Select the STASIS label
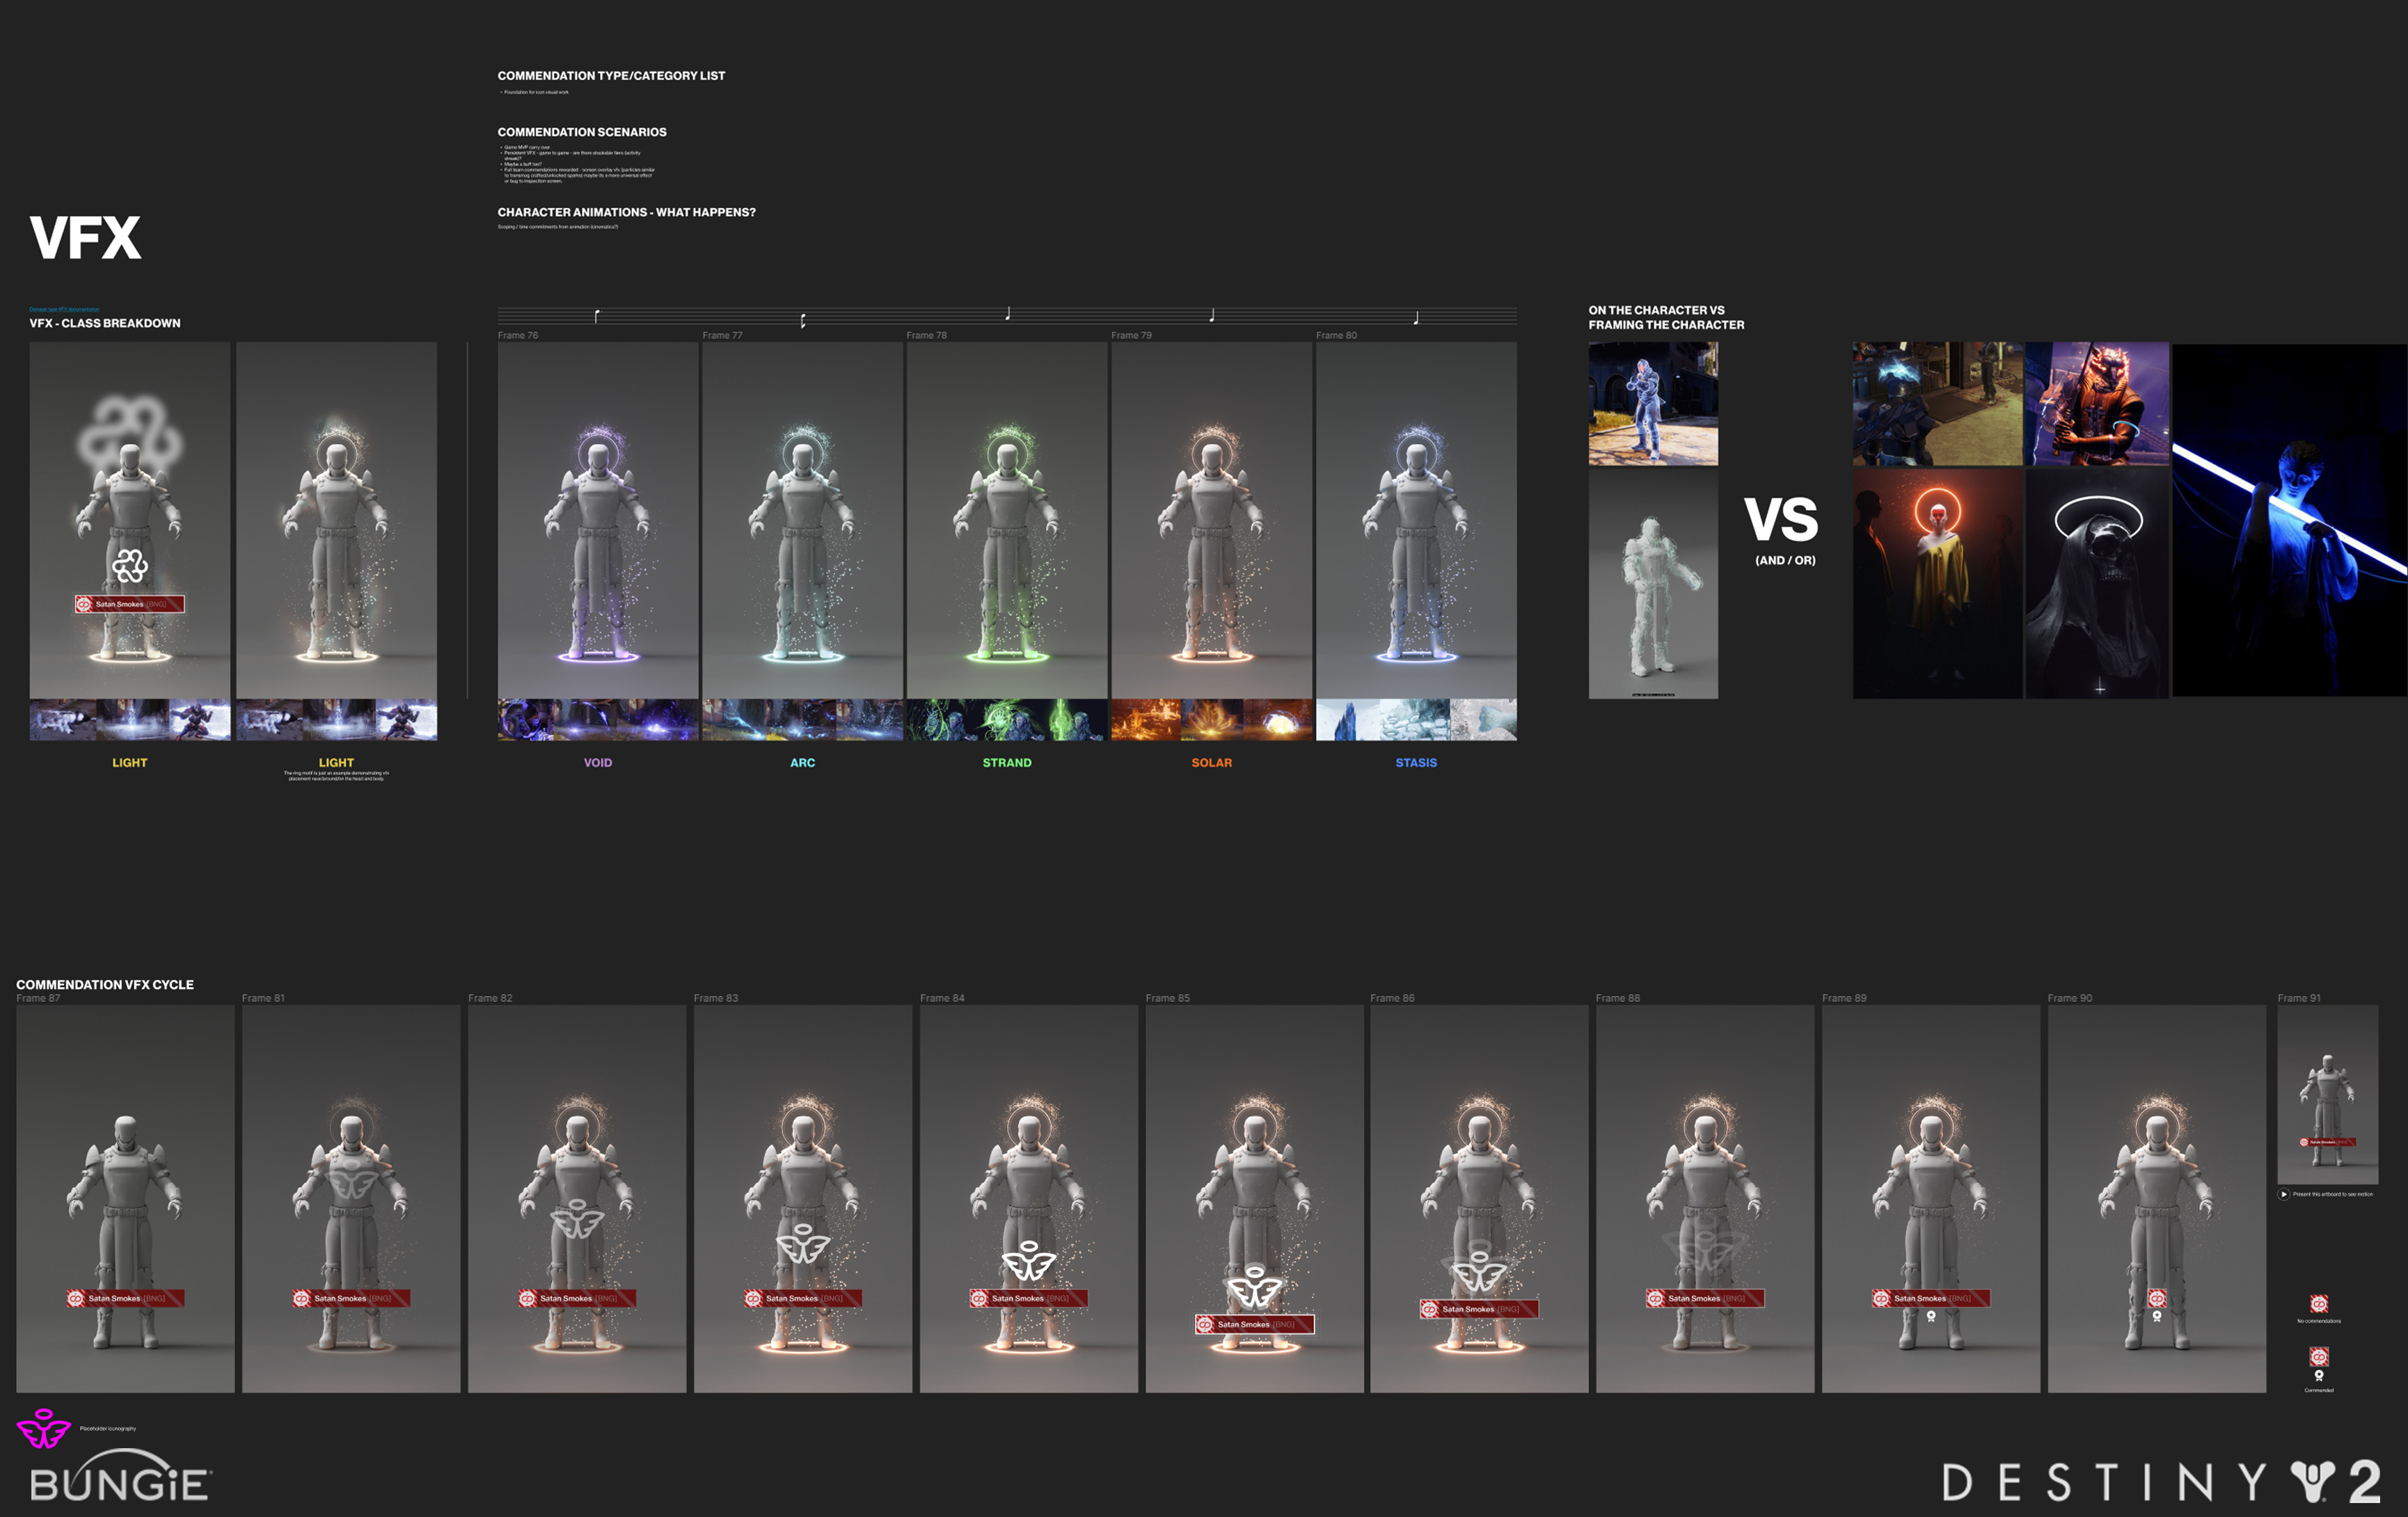Screen dimensions: 2408x1517 coord(1416,763)
